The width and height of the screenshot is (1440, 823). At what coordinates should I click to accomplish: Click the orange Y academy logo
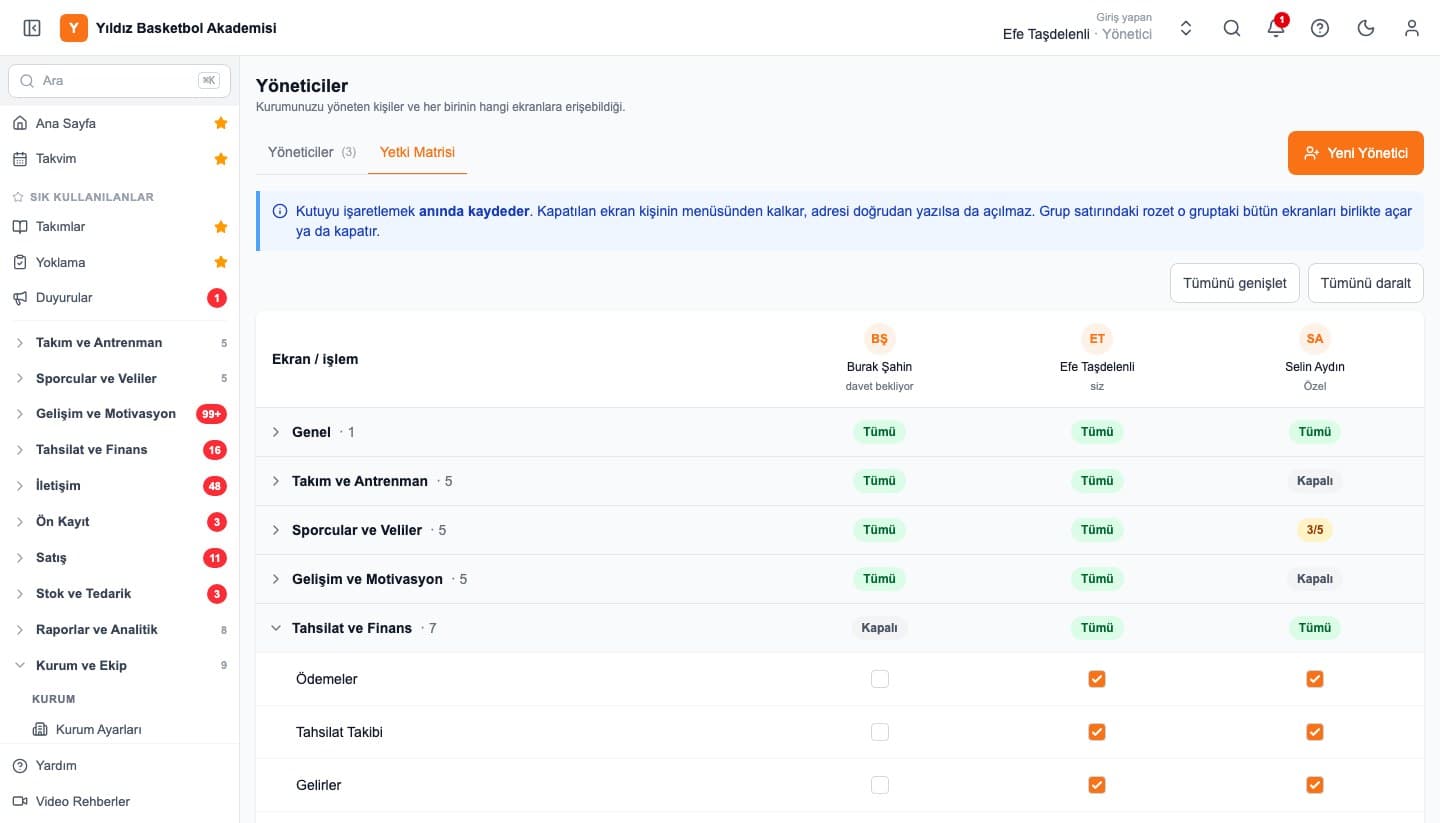pyautogui.click(x=74, y=28)
